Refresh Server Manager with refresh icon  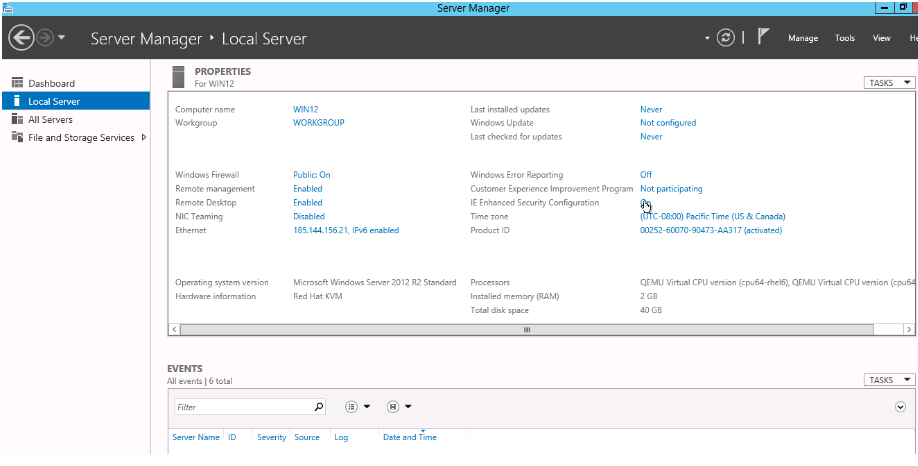coord(726,38)
